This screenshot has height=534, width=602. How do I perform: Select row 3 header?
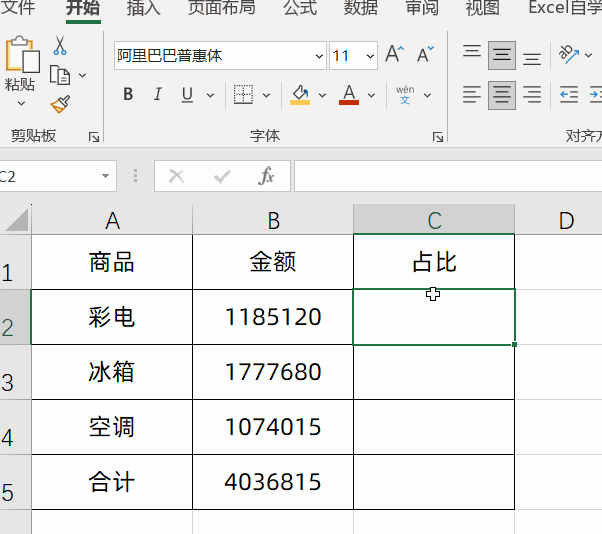pyautogui.click(x=15, y=372)
